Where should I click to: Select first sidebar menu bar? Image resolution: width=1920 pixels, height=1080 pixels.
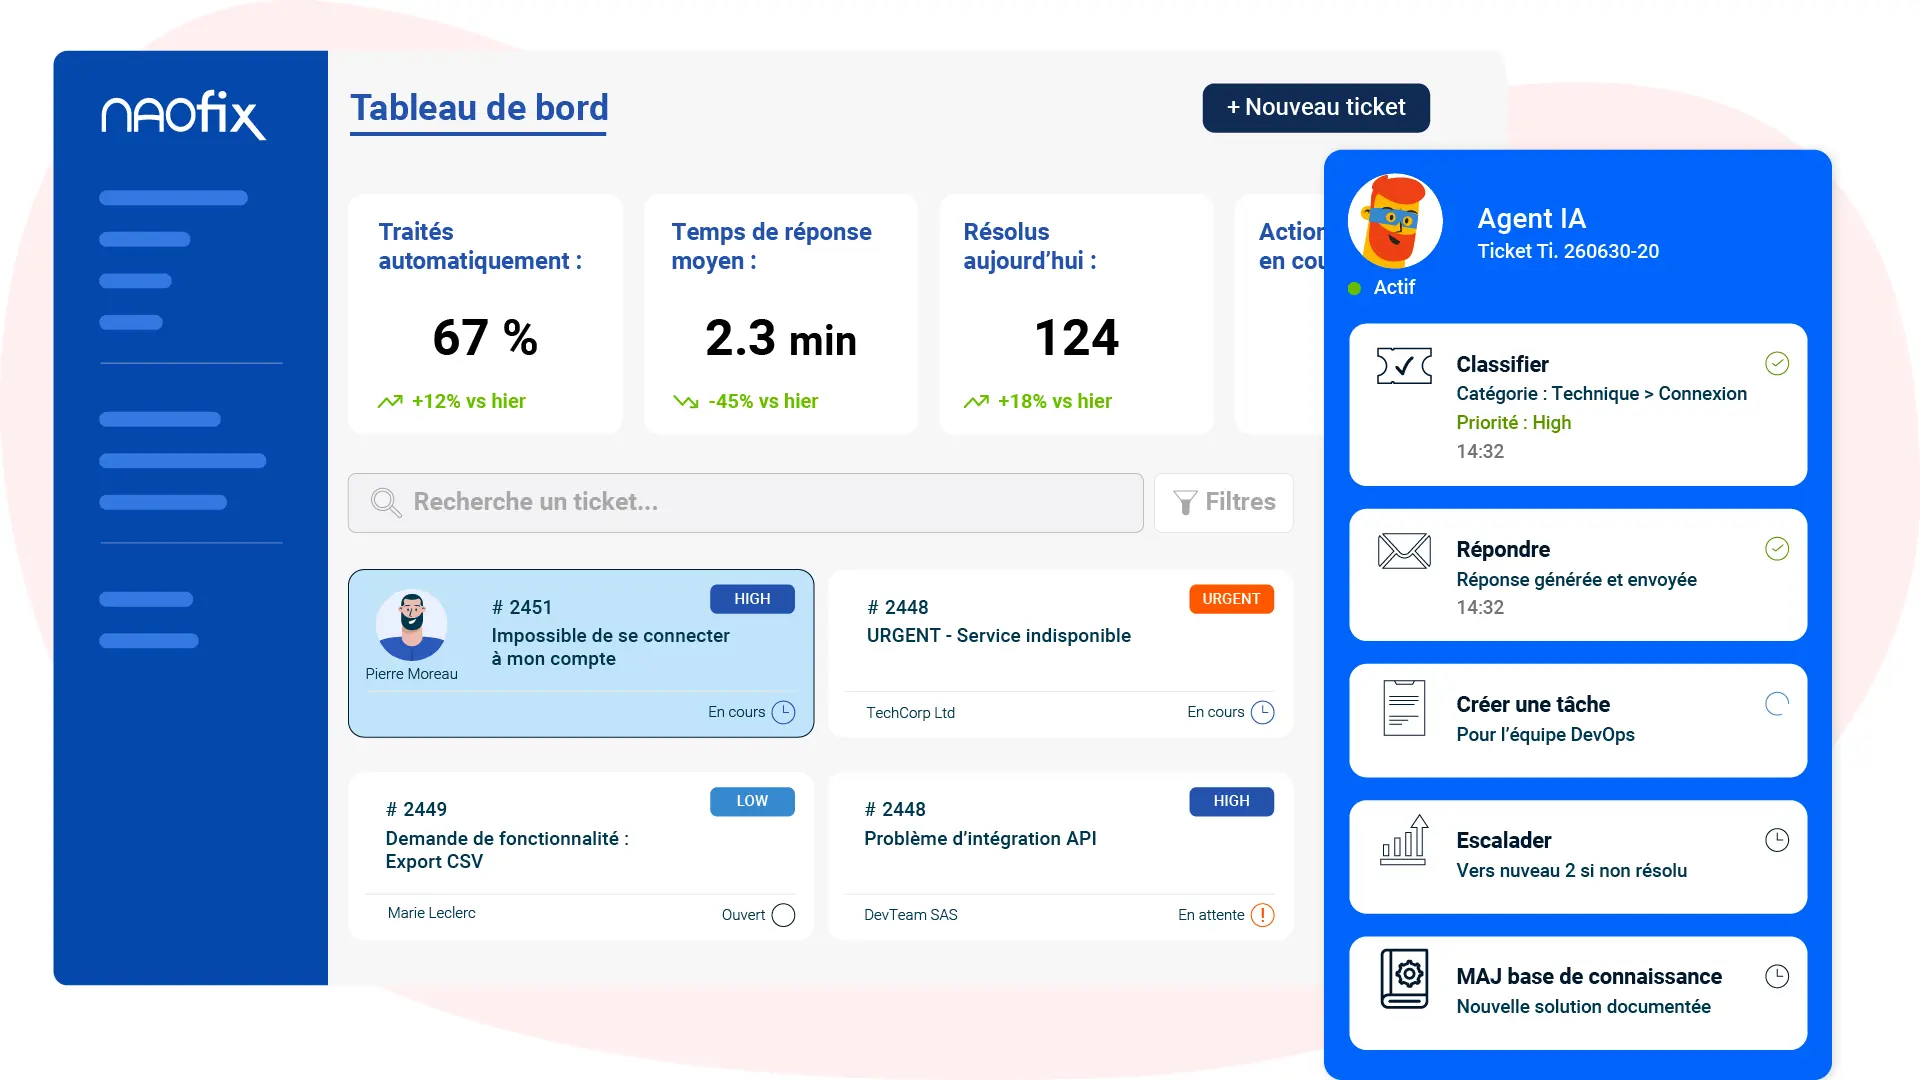click(x=173, y=198)
